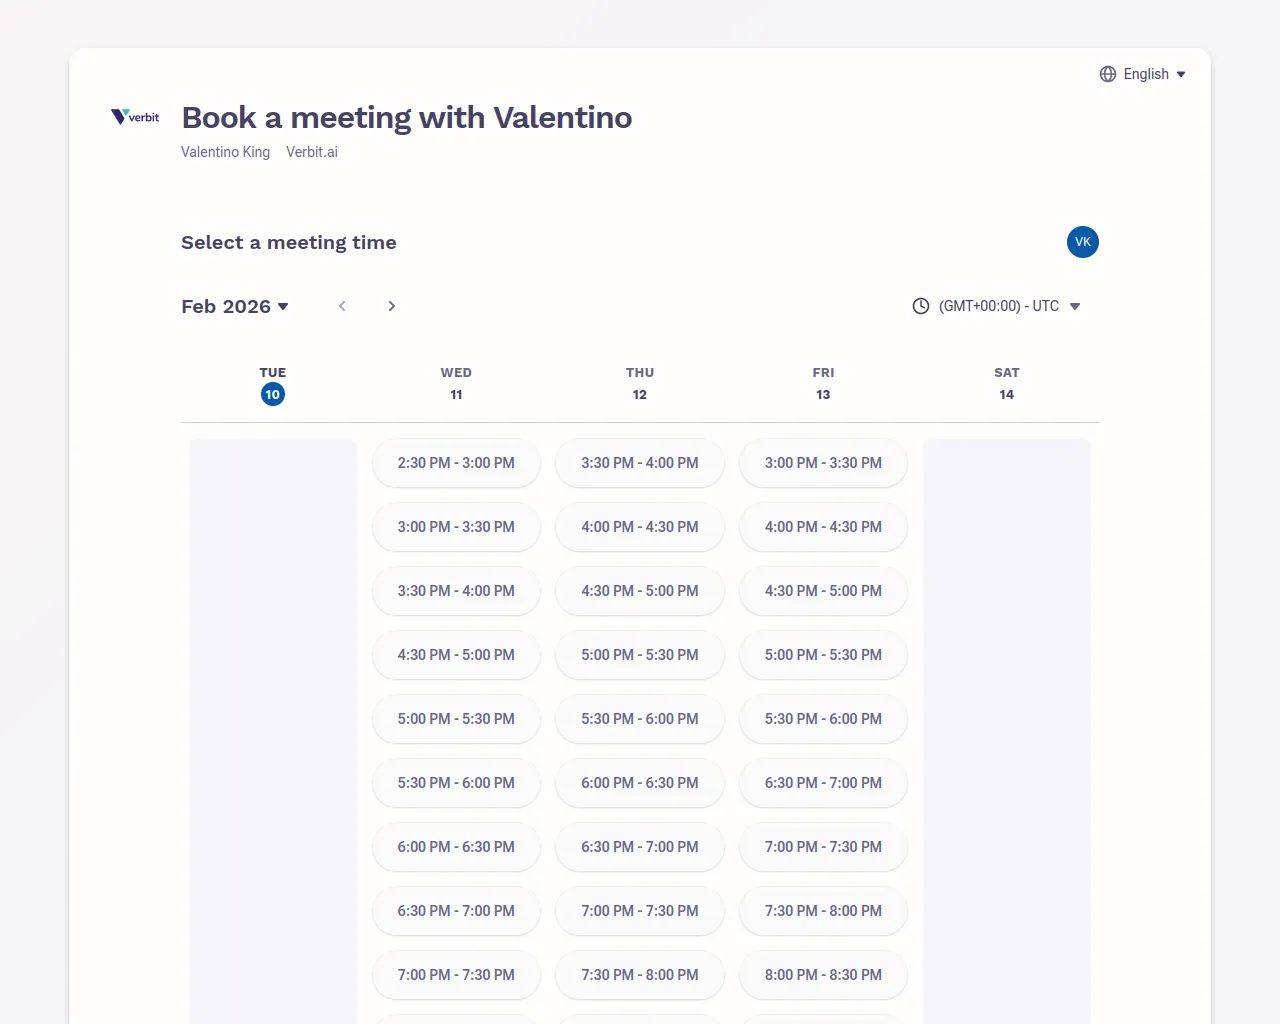The image size is (1280, 1024).
Task: Select Wednesday 11 day header
Action: 456,385
